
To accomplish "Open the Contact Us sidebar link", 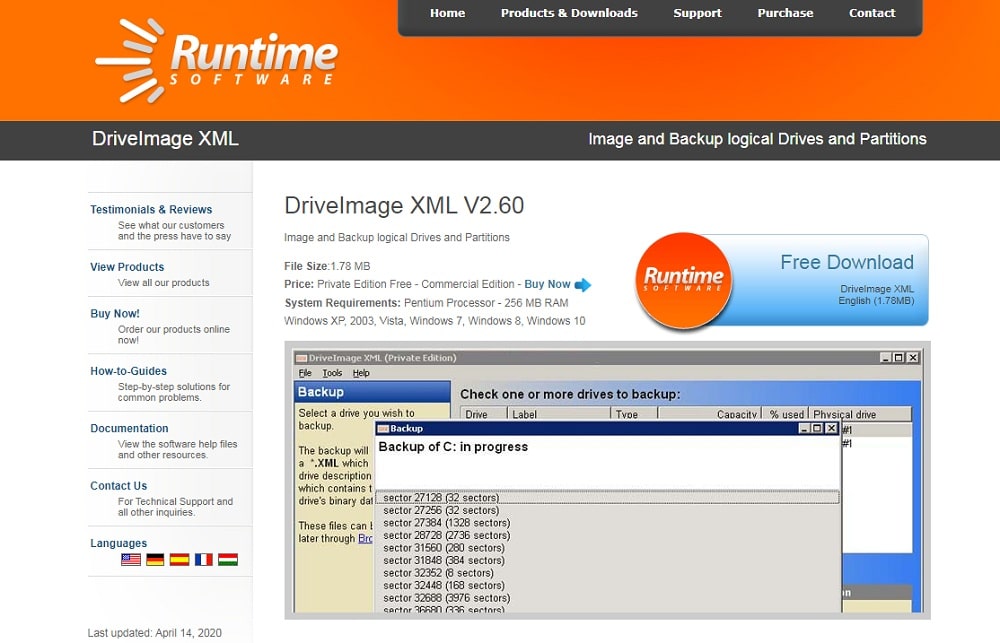I will (119, 485).
